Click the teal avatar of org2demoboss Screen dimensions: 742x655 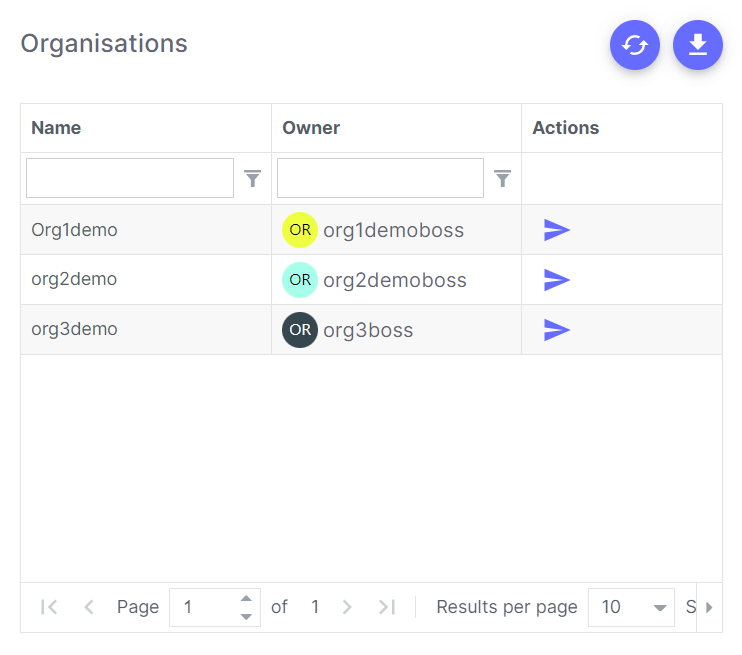click(x=300, y=280)
